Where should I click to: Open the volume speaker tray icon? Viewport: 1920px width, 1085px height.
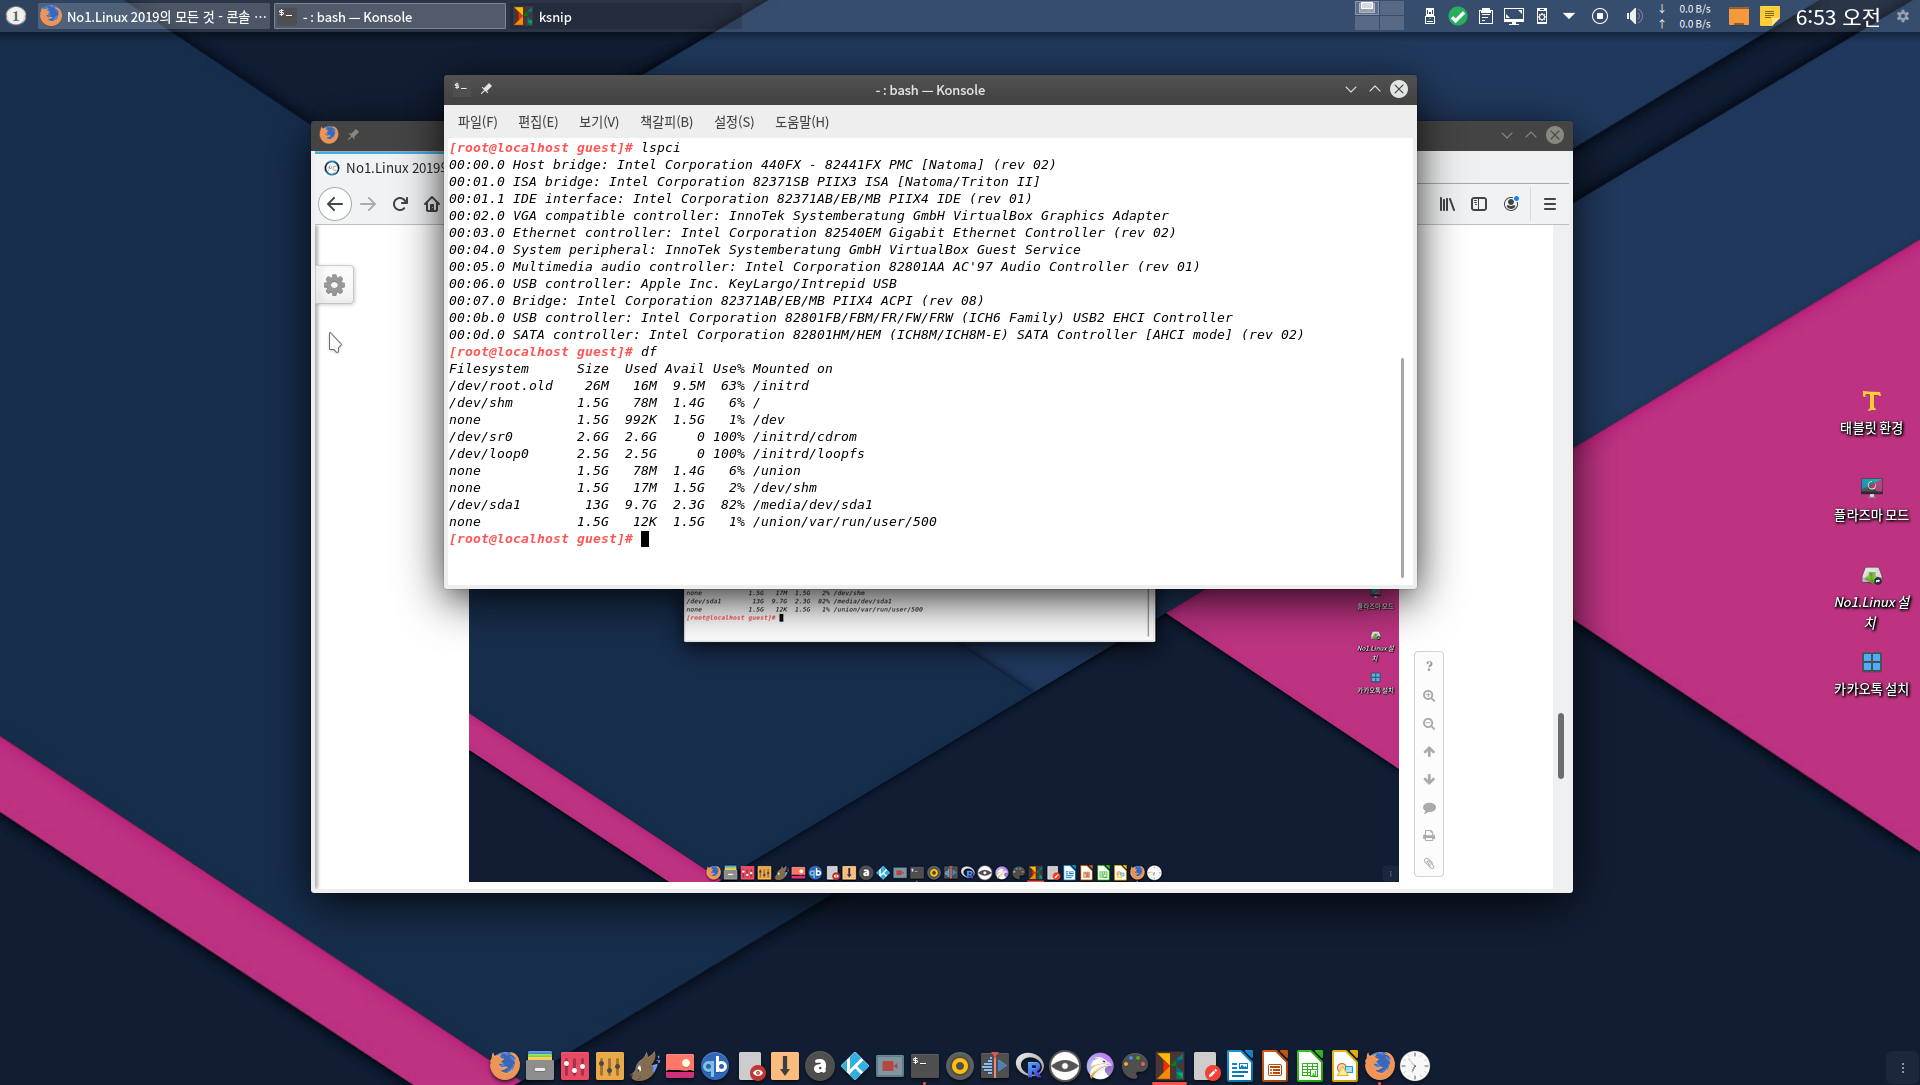[x=1634, y=16]
